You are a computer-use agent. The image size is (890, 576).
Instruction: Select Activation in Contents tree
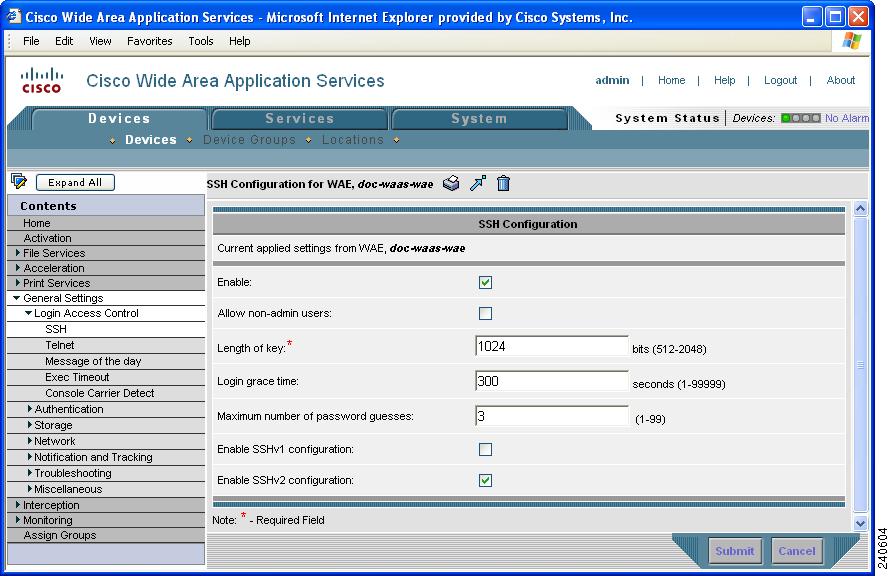[x=48, y=238]
